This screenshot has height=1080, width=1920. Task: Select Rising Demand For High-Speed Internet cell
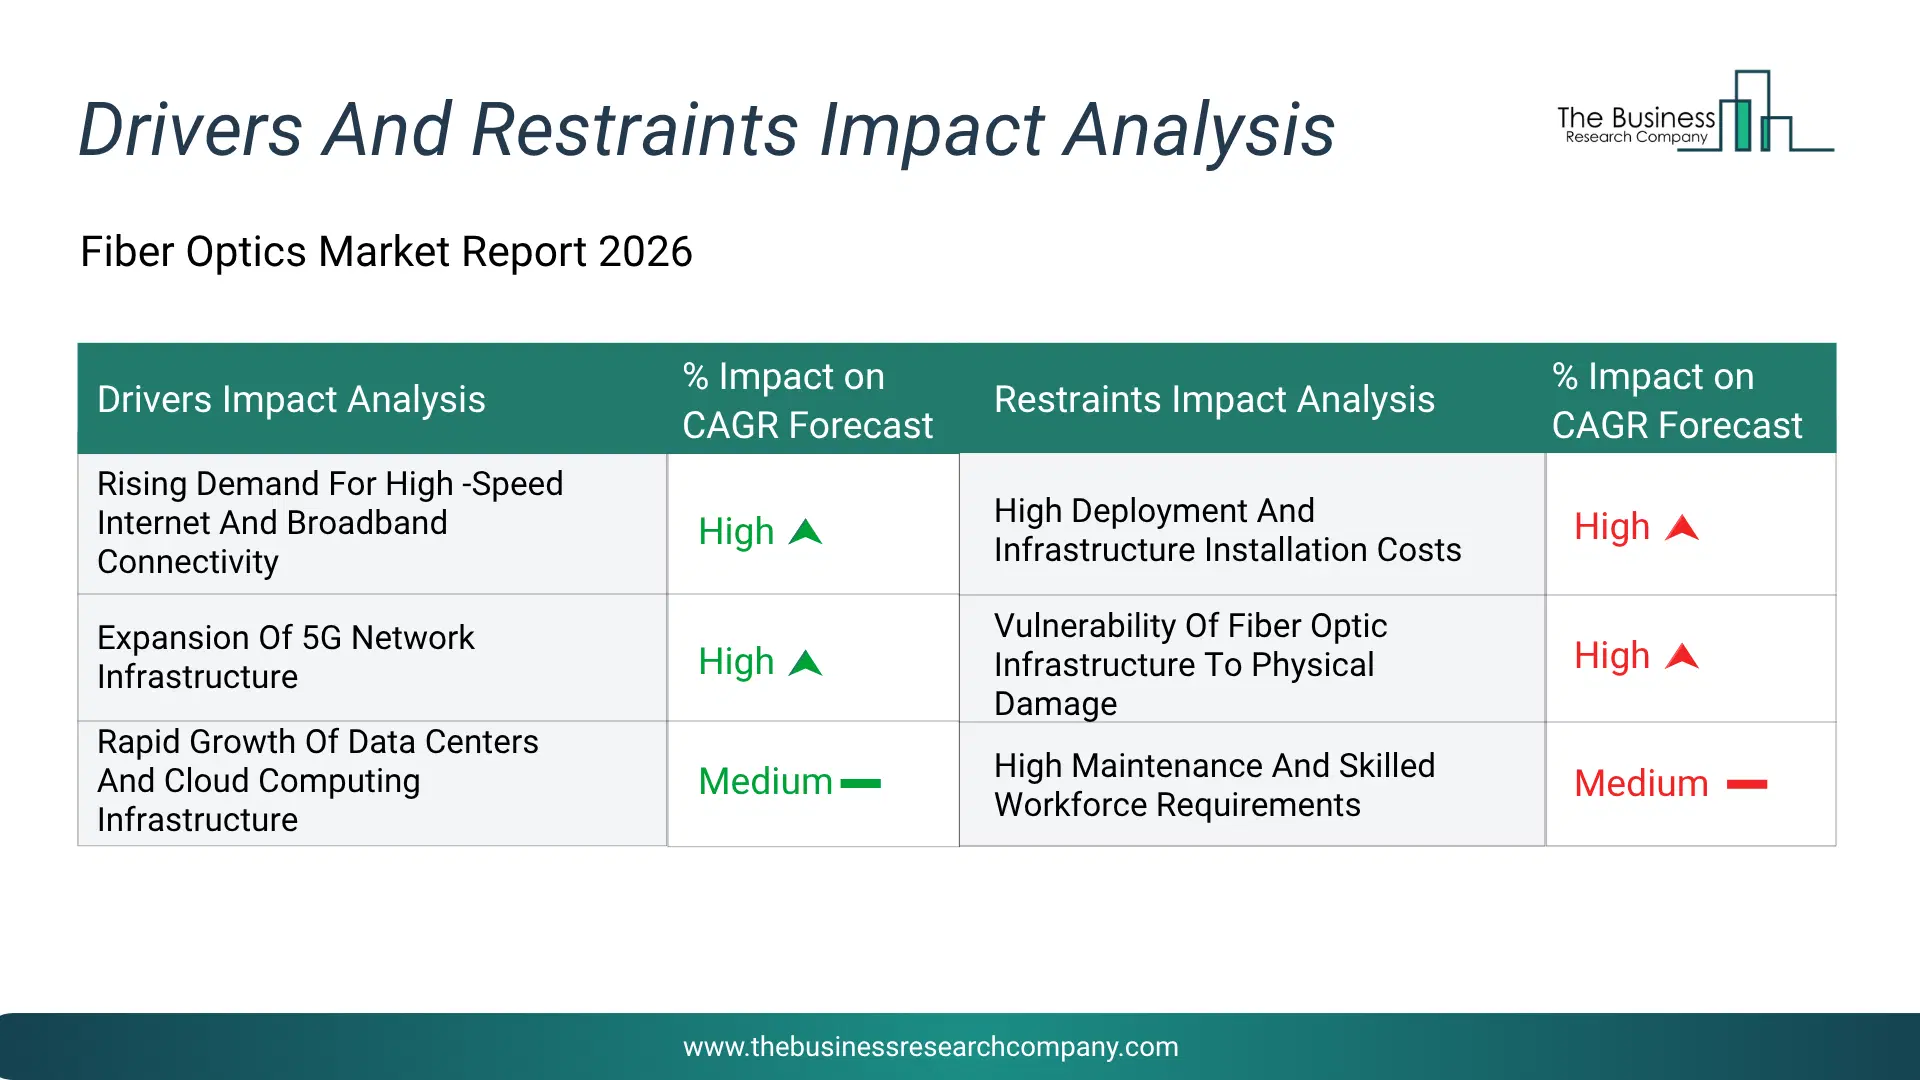point(372,523)
